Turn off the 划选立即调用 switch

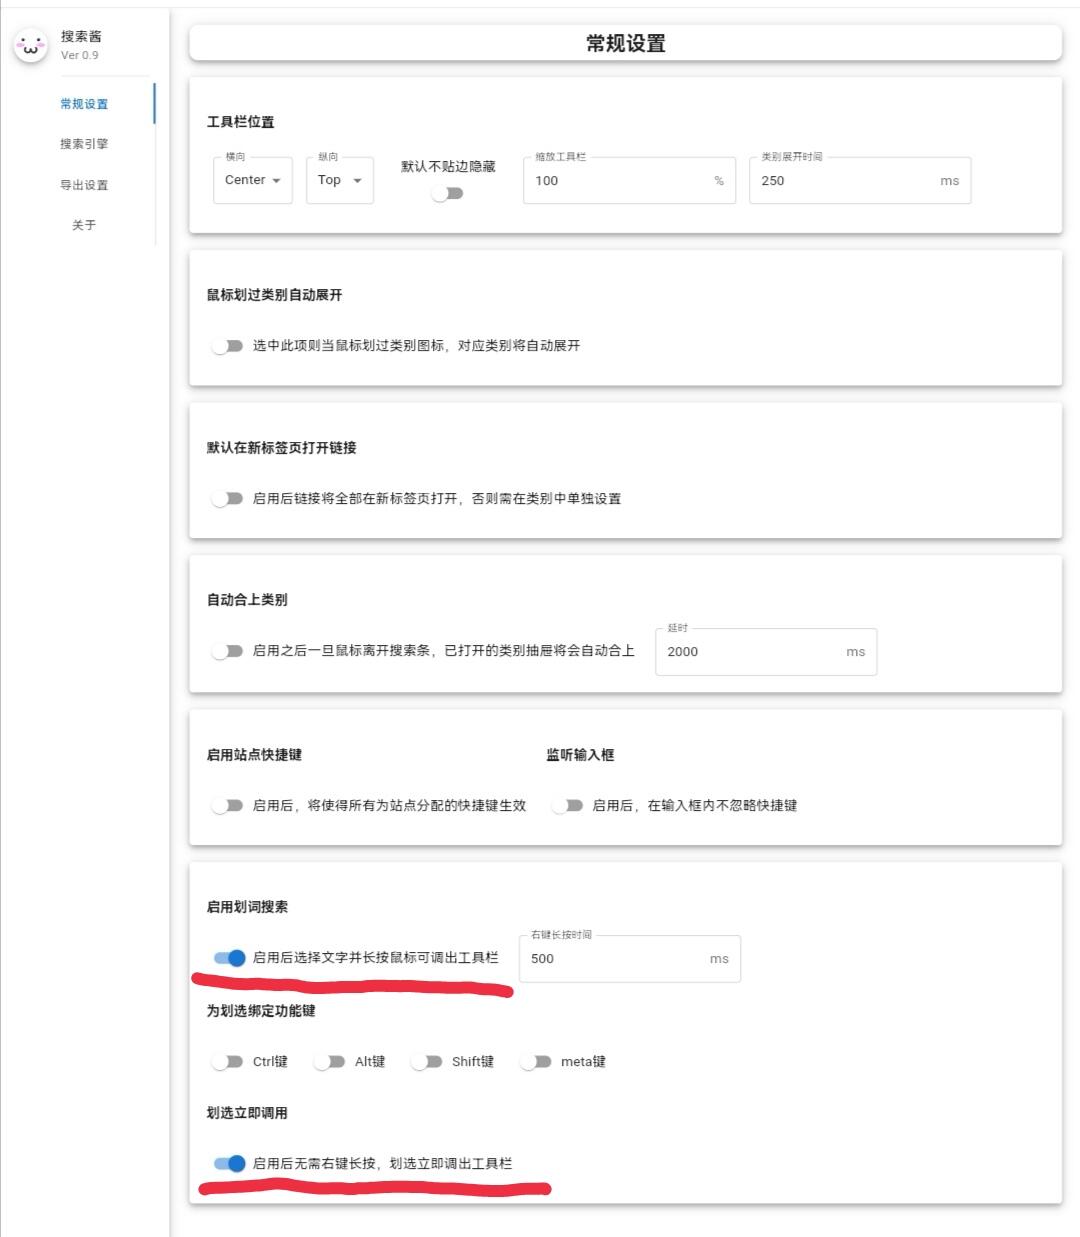pyautogui.click(x=229, y=1163)
